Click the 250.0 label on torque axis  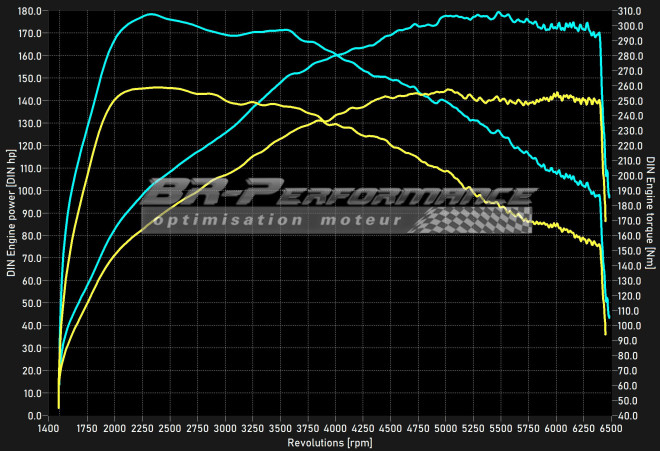tap(632, 100)
